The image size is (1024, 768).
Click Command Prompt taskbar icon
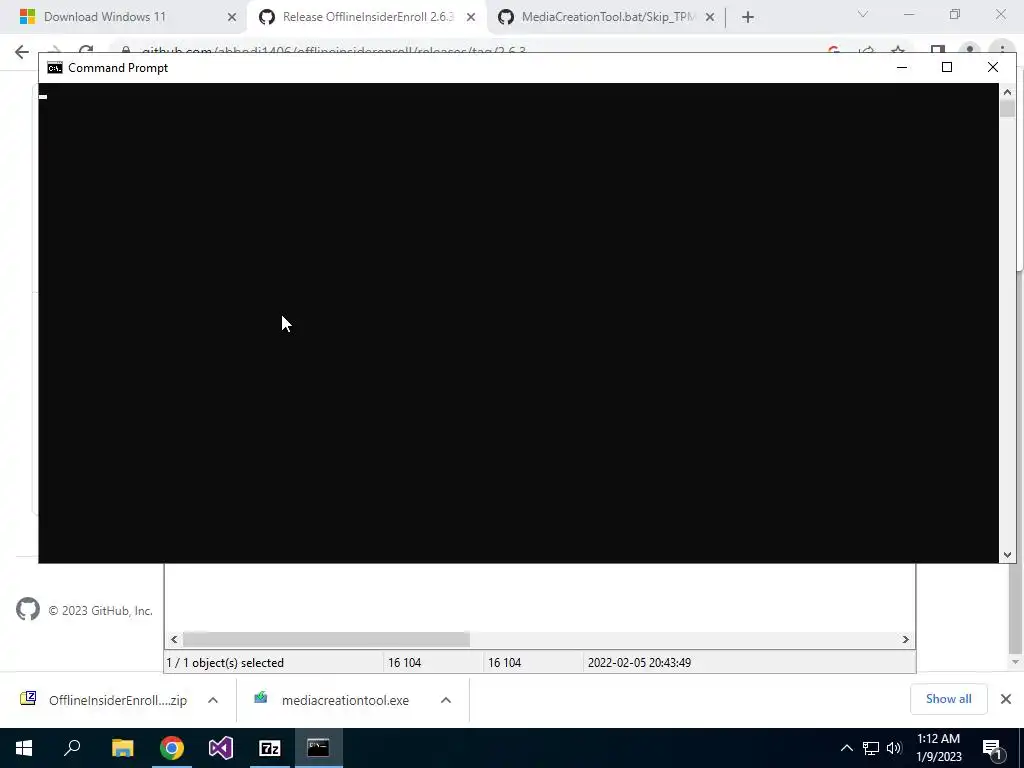319,748
